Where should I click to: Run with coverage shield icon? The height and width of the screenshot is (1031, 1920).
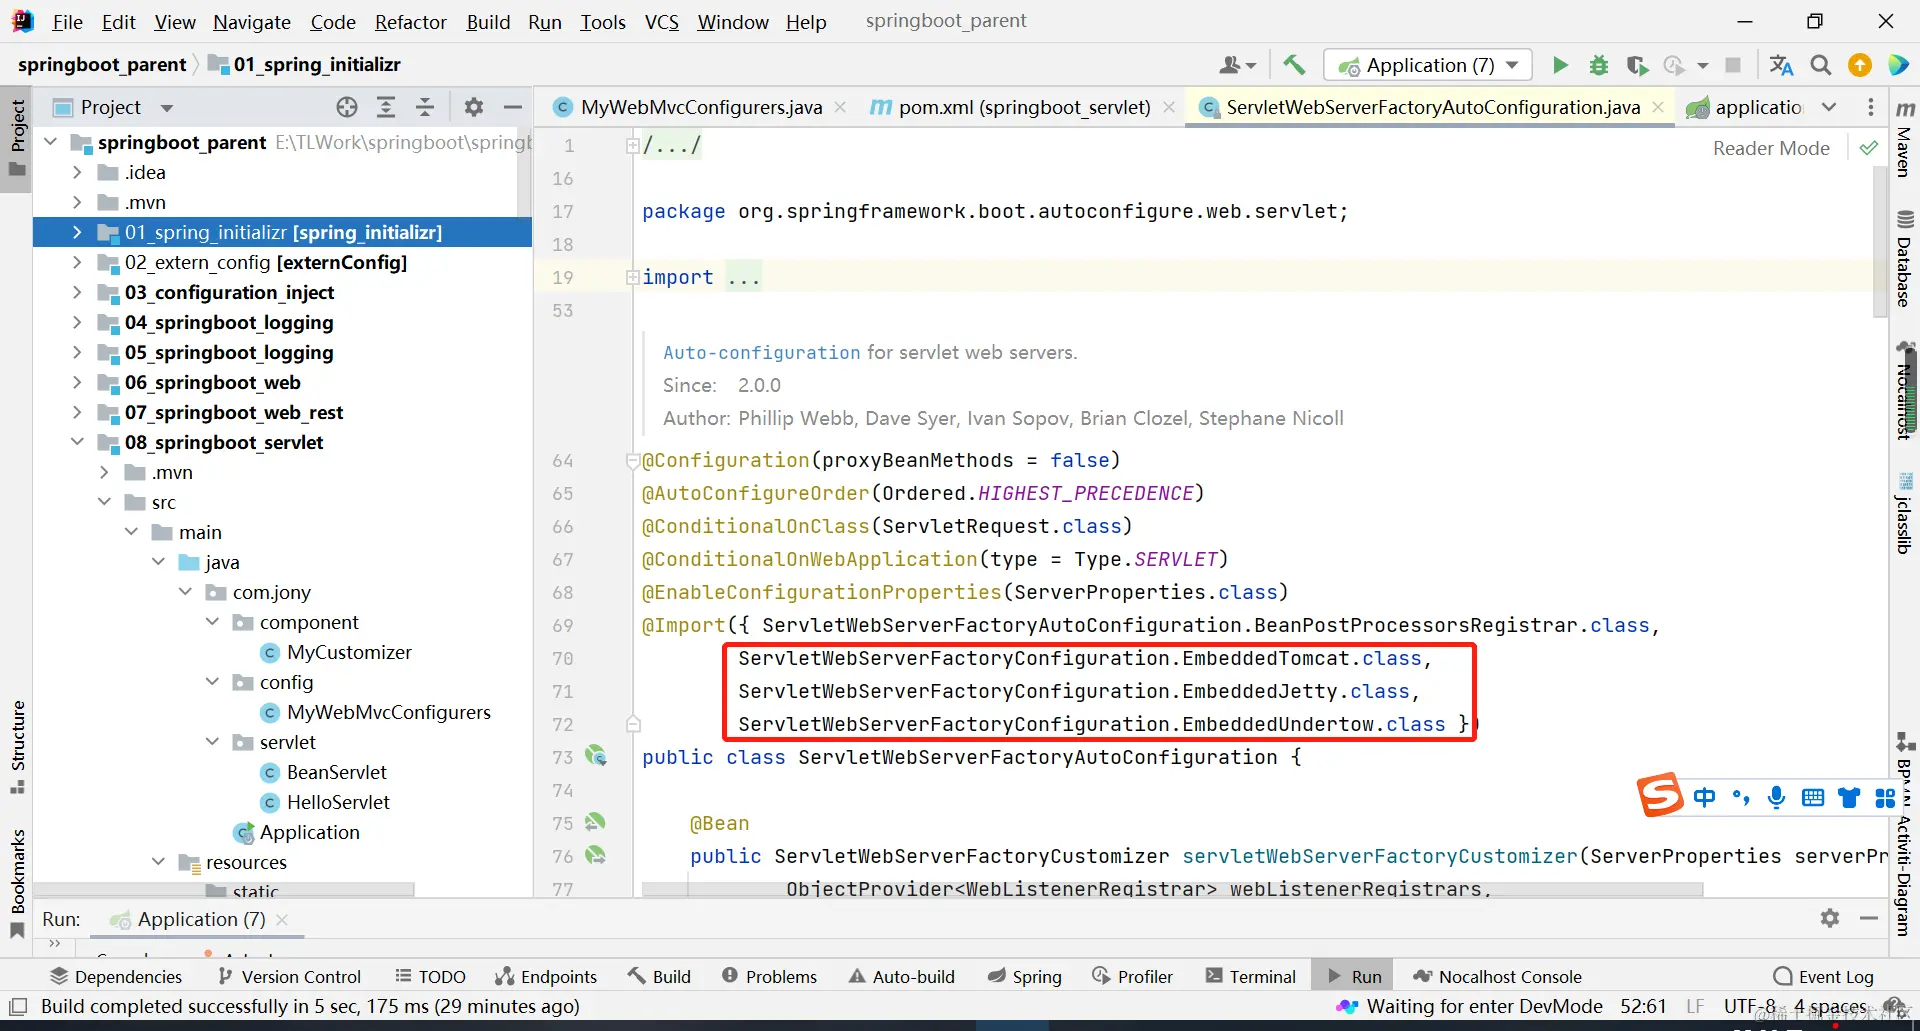point(1636,65)
